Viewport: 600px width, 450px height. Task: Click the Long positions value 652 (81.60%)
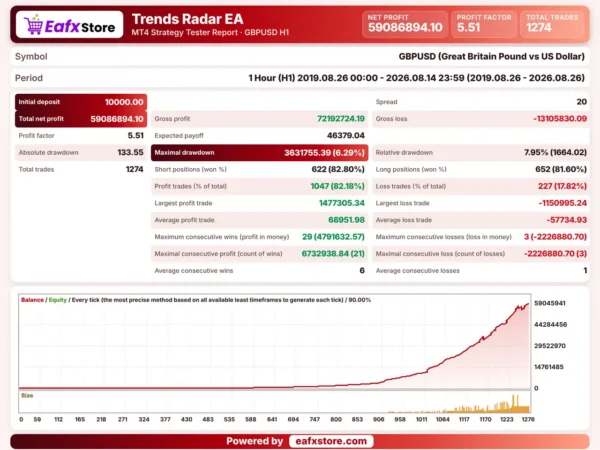pos(561,169)
